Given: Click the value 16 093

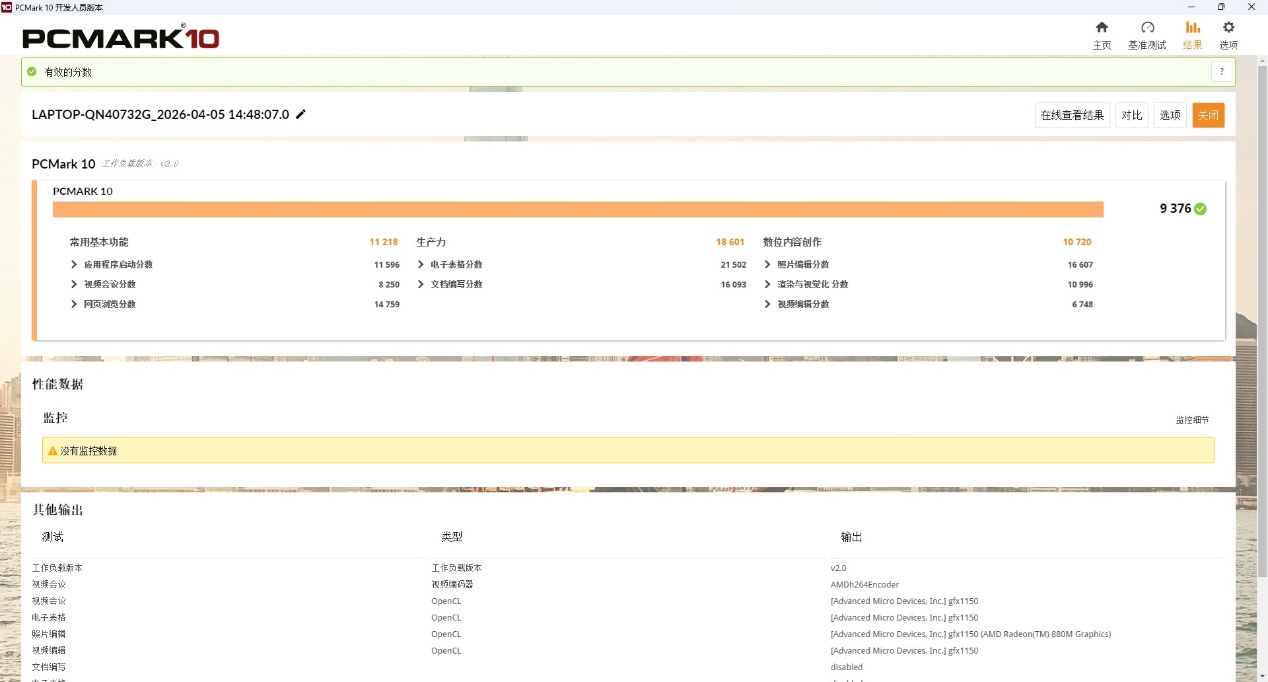Looking at the screenshot, I should (733, 284).
